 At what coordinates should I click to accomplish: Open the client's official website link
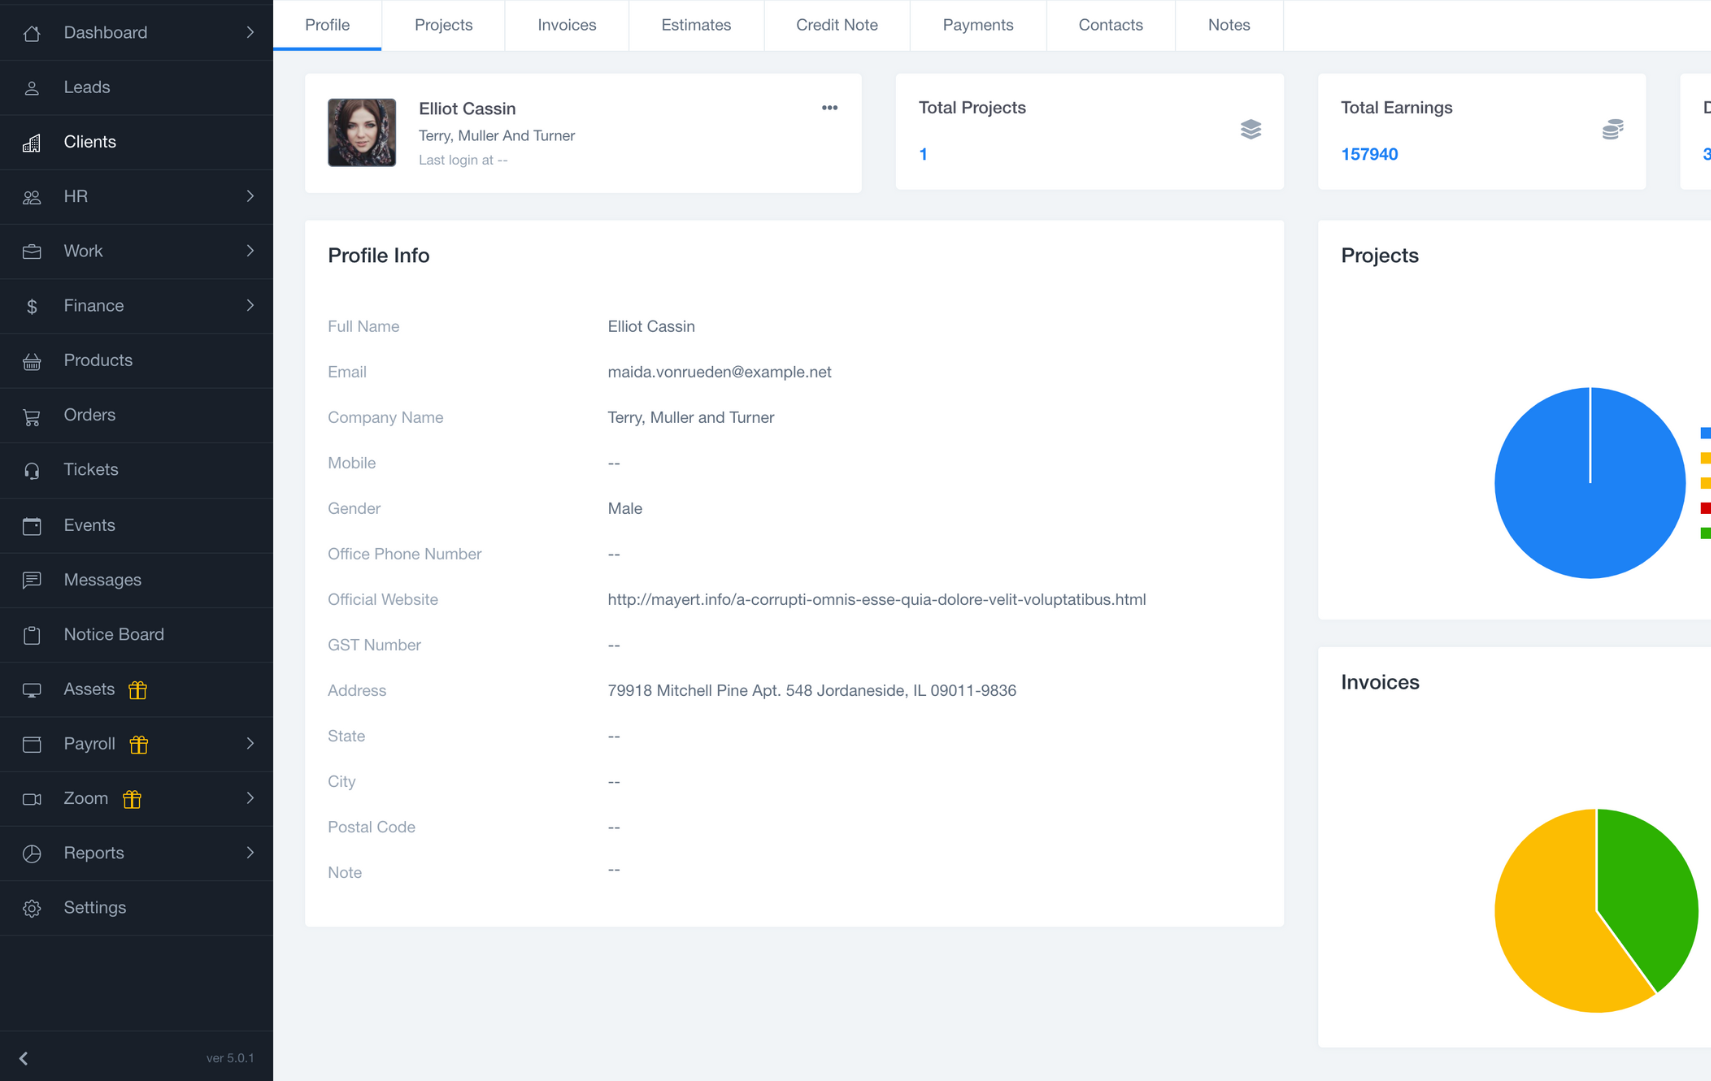tap(876, 600)
